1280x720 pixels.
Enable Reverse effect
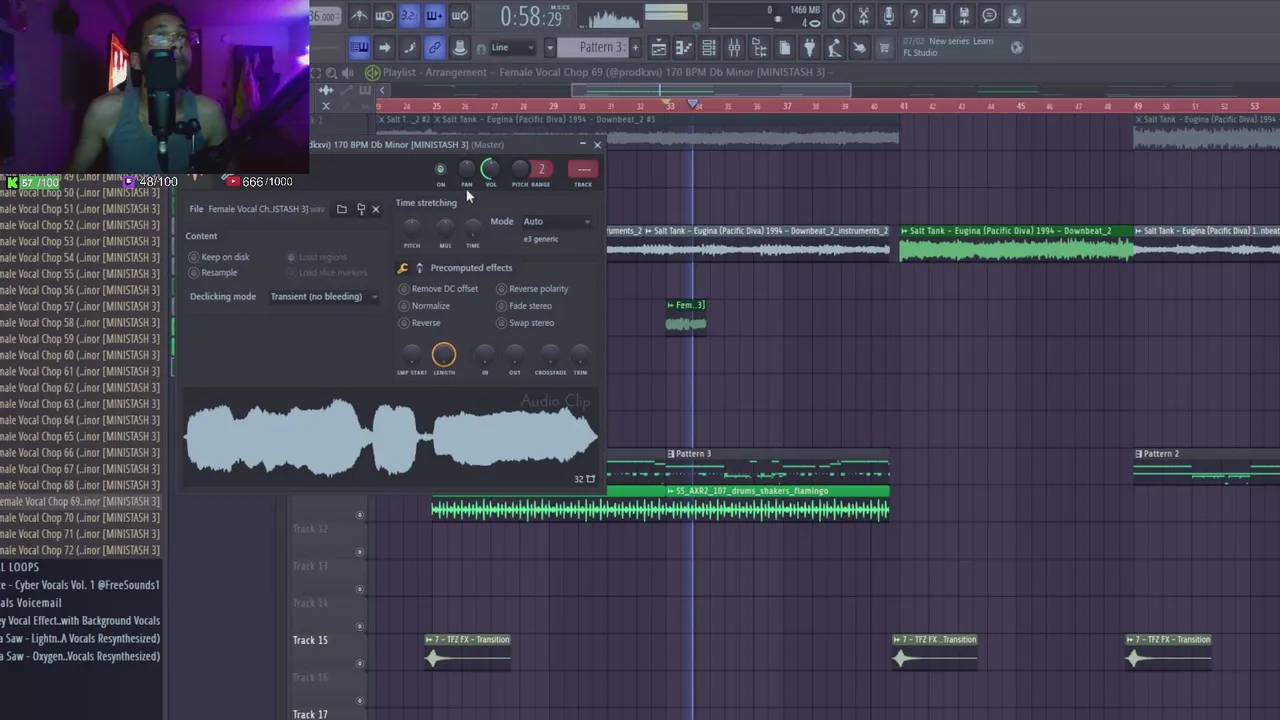point(420,323)
